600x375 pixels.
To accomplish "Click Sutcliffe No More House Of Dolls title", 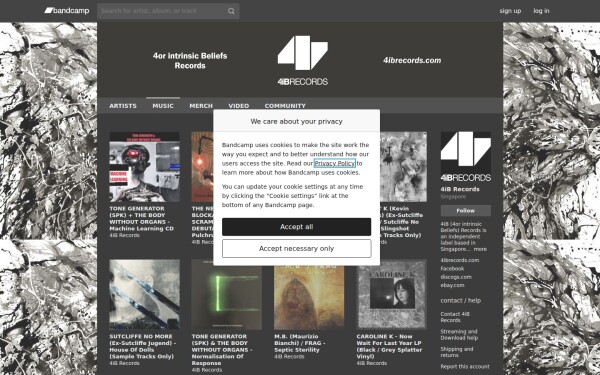I will coord(143,346).
